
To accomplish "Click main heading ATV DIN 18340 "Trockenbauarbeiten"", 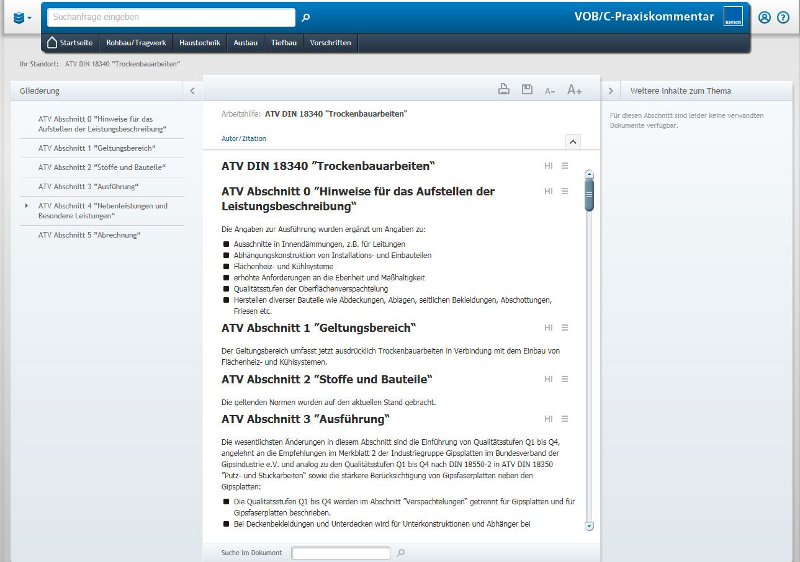I will click(x=328, y=166).
